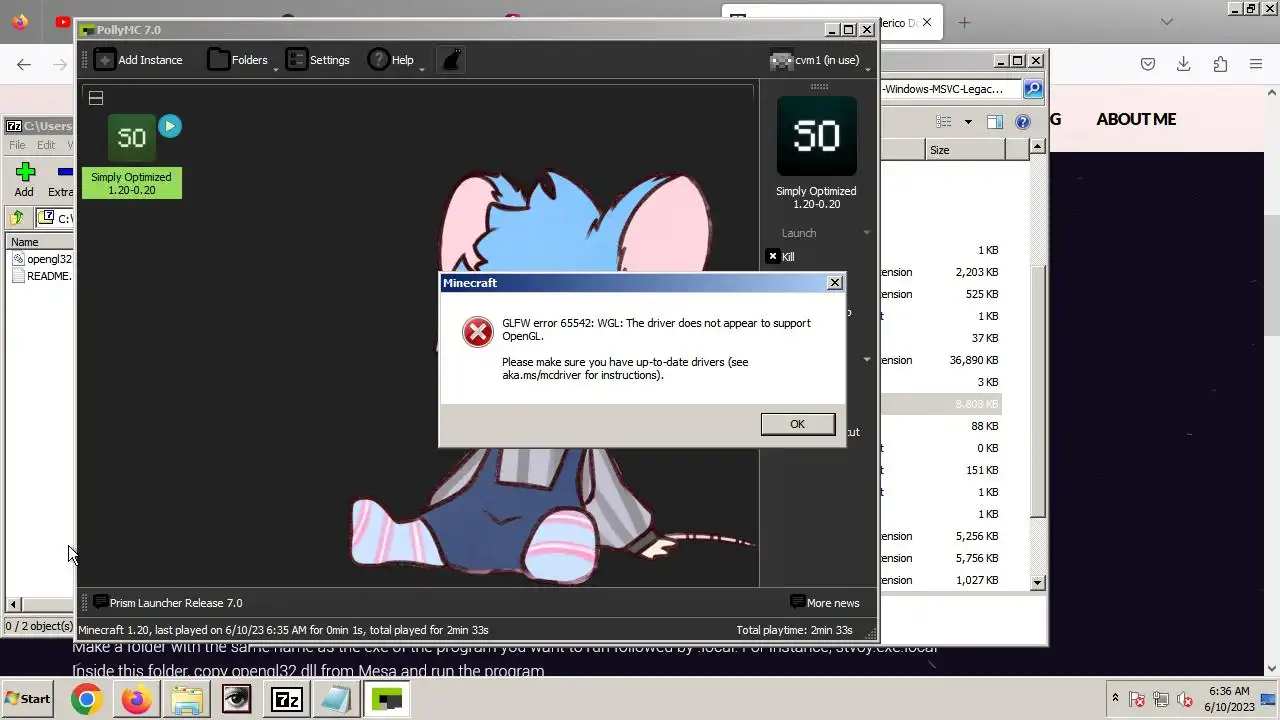The height and width of the screenshot is (720, 1280).
Task: Switch to the YouTube tab
Action: [x=62, y=22]
